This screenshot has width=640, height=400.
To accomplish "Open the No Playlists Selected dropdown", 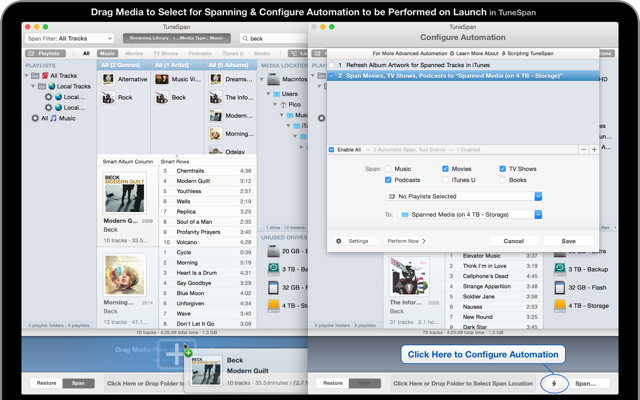I will pyautogui.click(x=463, y=197).
